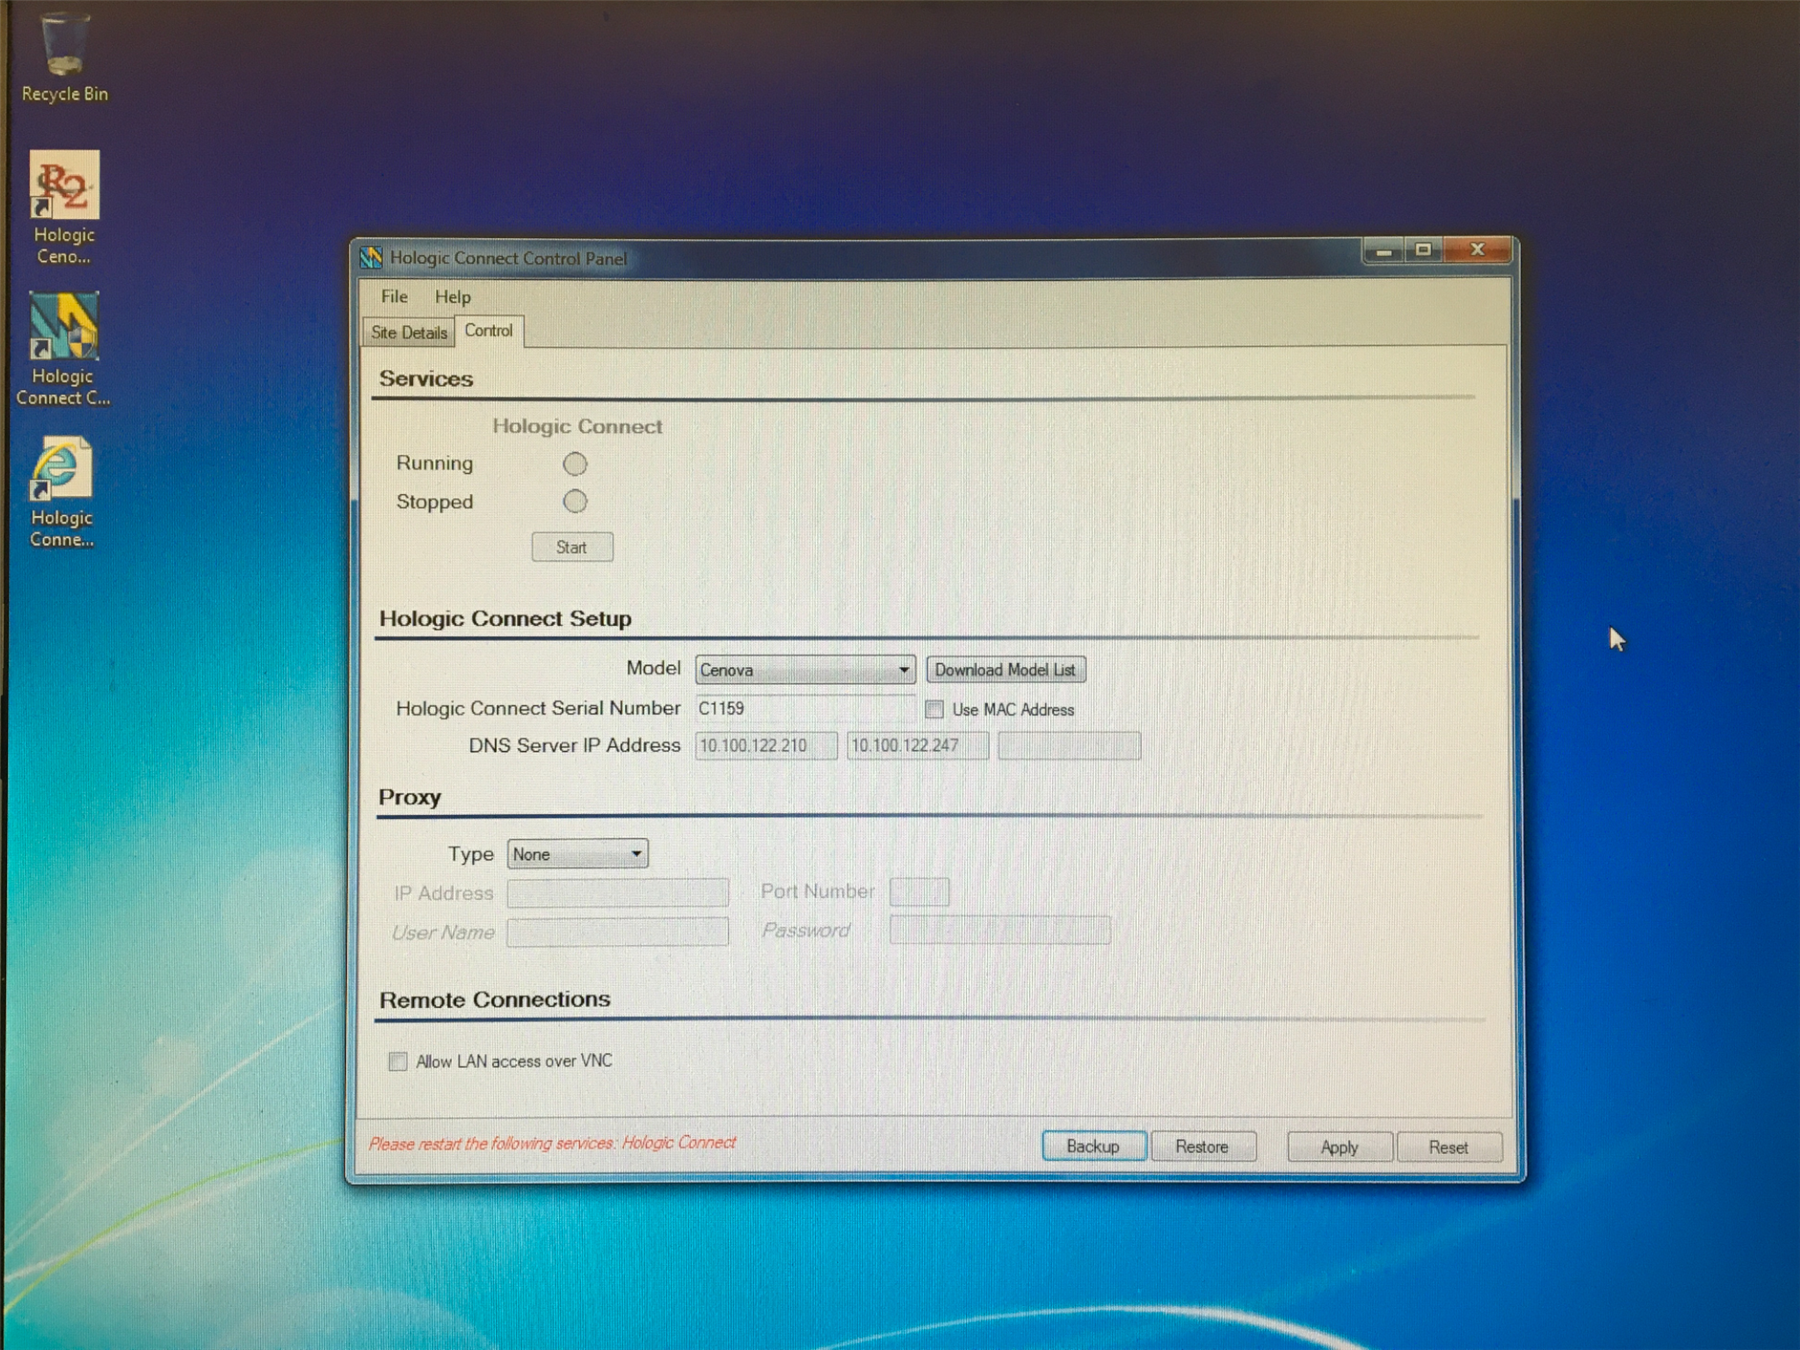The height and width of the screenshot is (1350, 1800).
Task: Click the Services section heading
Action: point(426,379)
